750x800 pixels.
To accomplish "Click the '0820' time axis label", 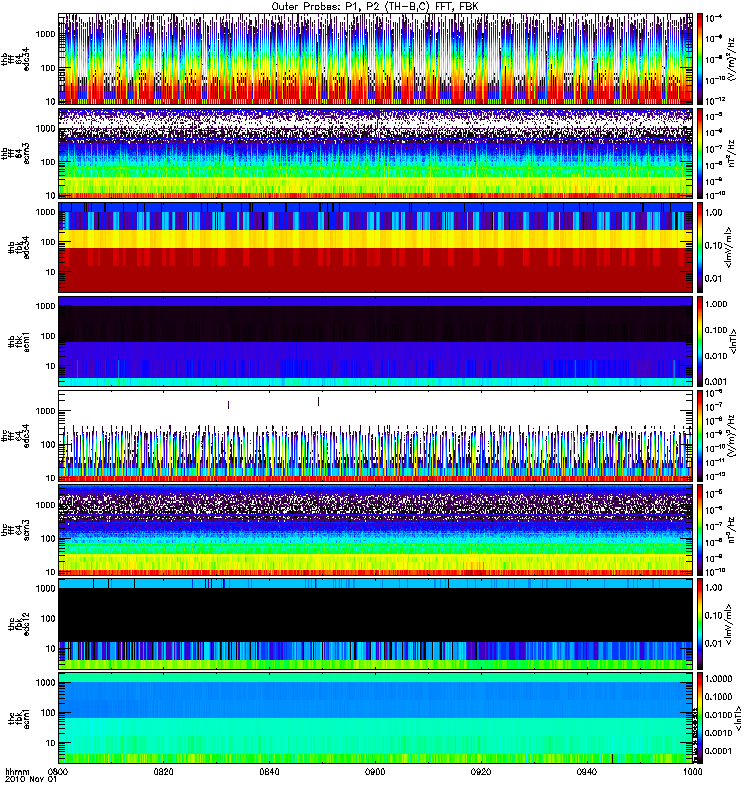I will pyautogui.click(x=164, y=771).
